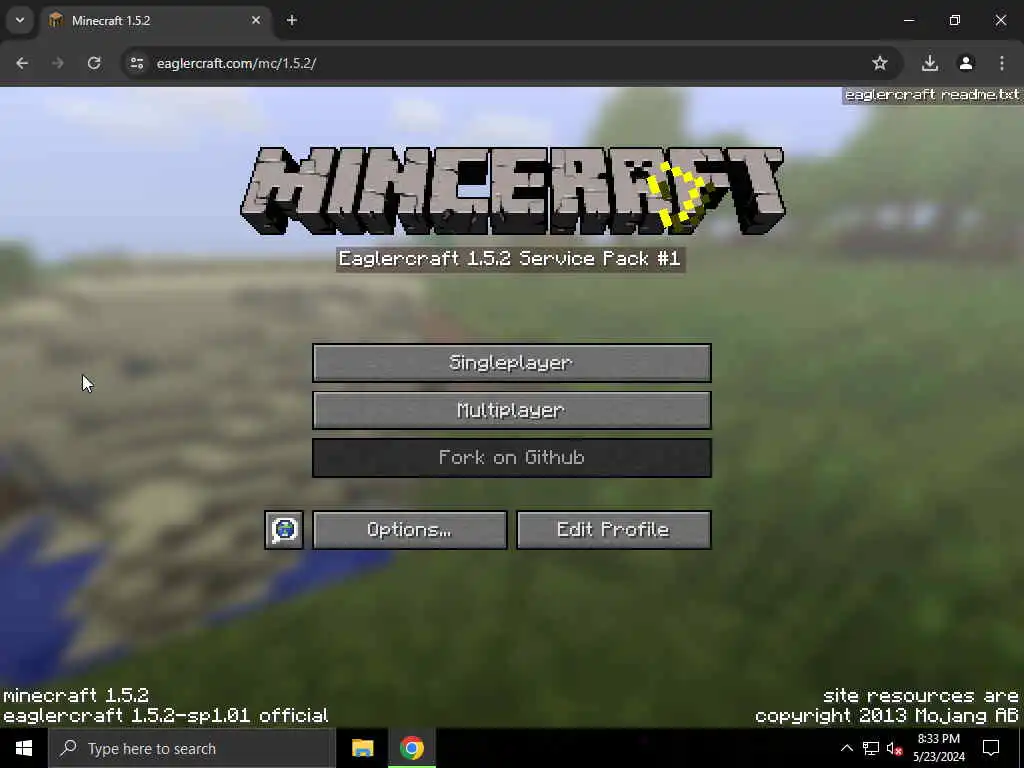
Task: Open File Explorer from the taskbar
Action: pyautogui.click(x=362, y=748)
